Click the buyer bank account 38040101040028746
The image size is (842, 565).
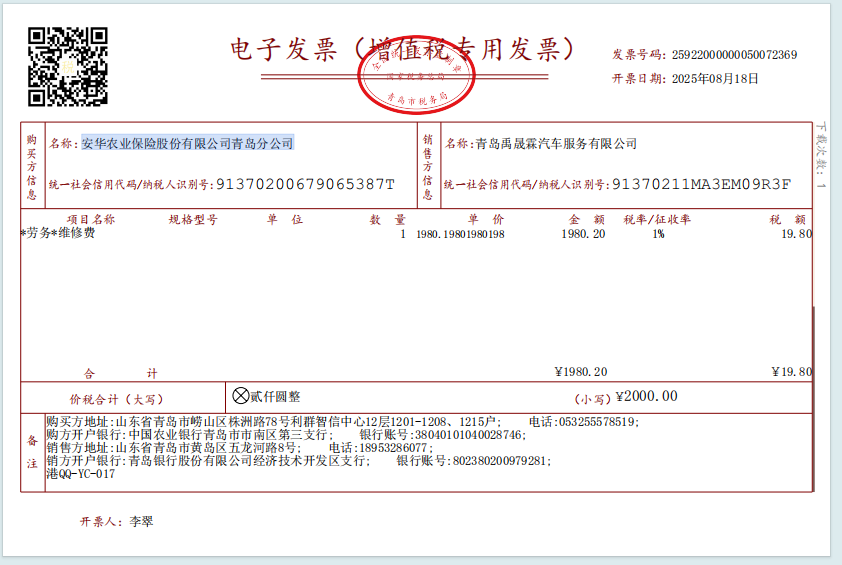[x=467, y=435]
